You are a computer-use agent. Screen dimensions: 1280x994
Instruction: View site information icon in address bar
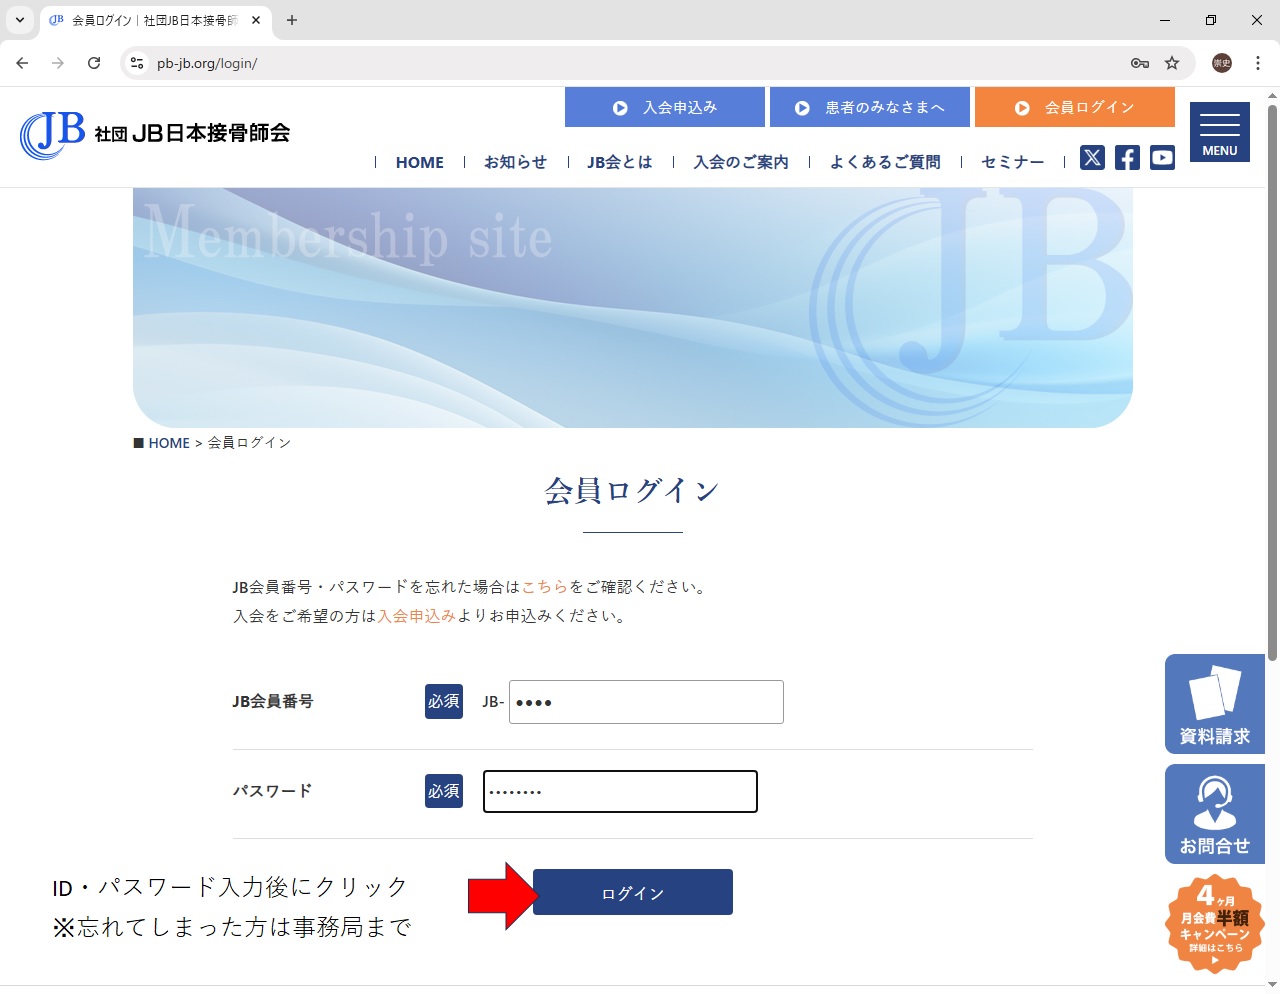tap(138, 63)
